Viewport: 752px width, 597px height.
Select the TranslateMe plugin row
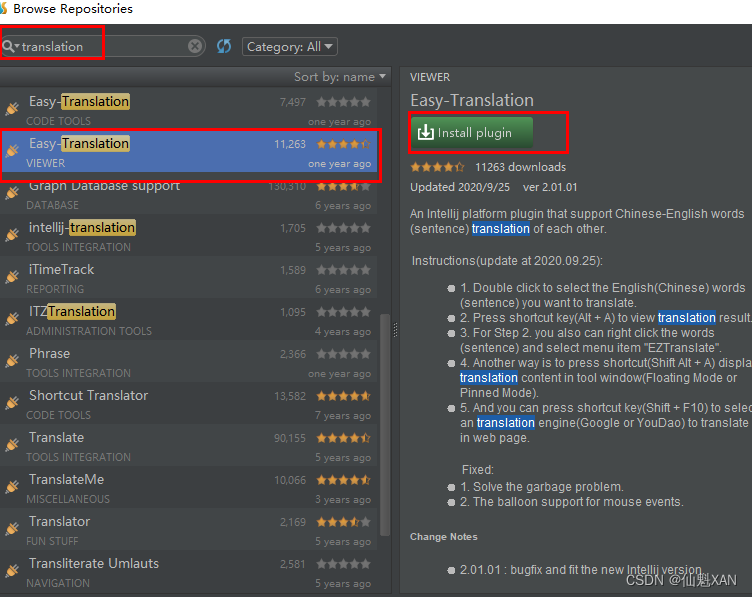pos(188,488)
